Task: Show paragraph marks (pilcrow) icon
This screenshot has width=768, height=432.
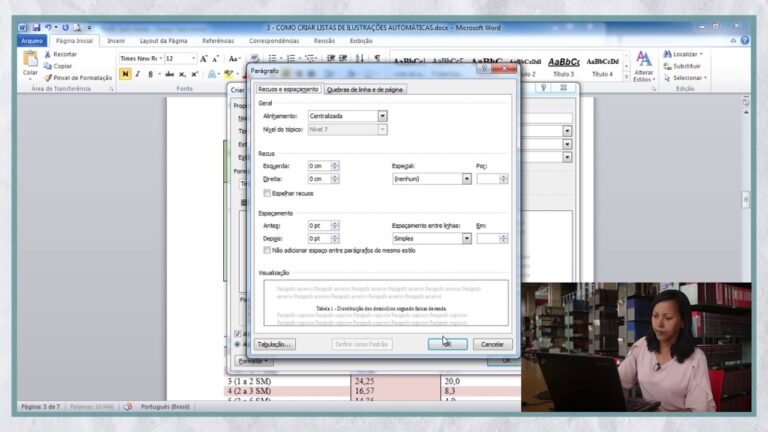Action: click(377, 58)
